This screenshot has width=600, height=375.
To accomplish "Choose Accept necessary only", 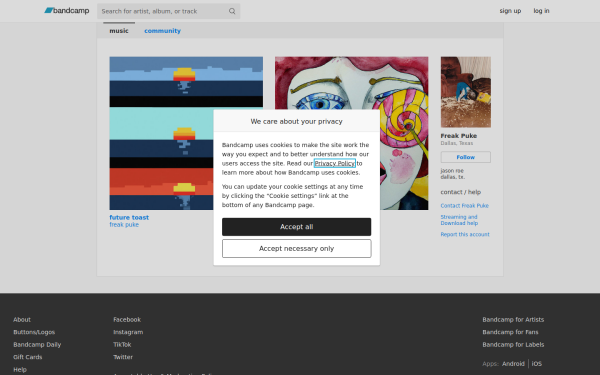I will coord(297,248).
